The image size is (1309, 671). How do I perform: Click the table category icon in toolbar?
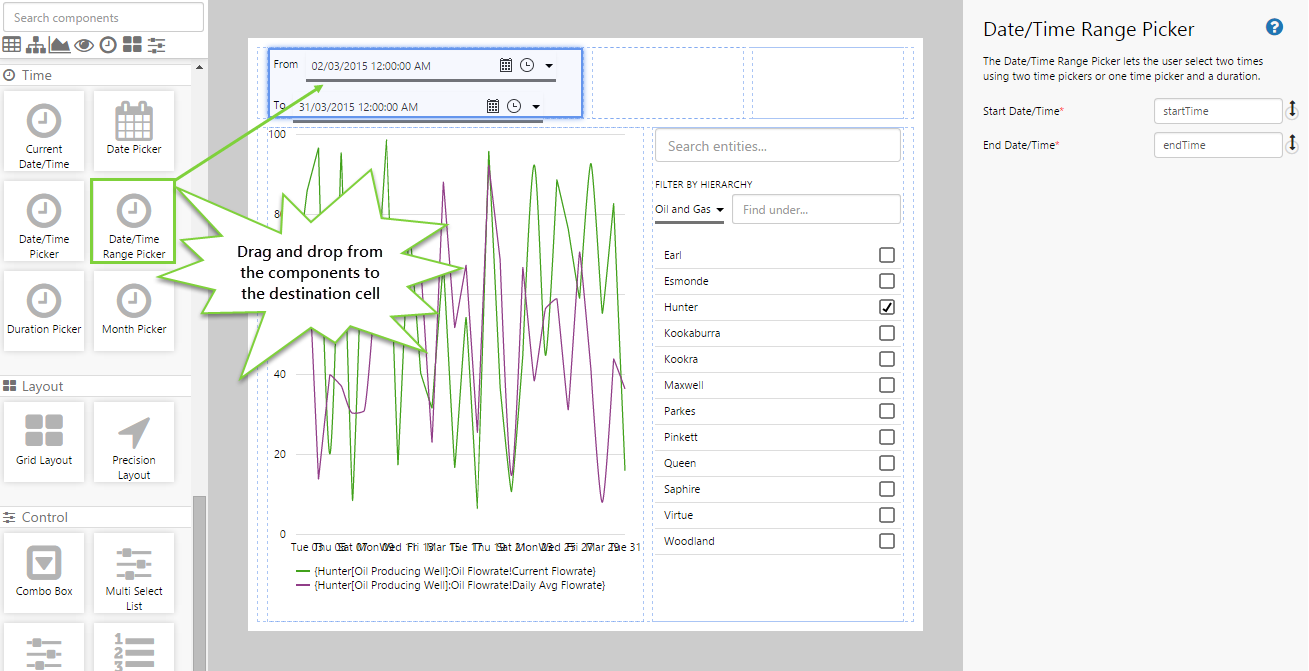click(x=12, y=44)
